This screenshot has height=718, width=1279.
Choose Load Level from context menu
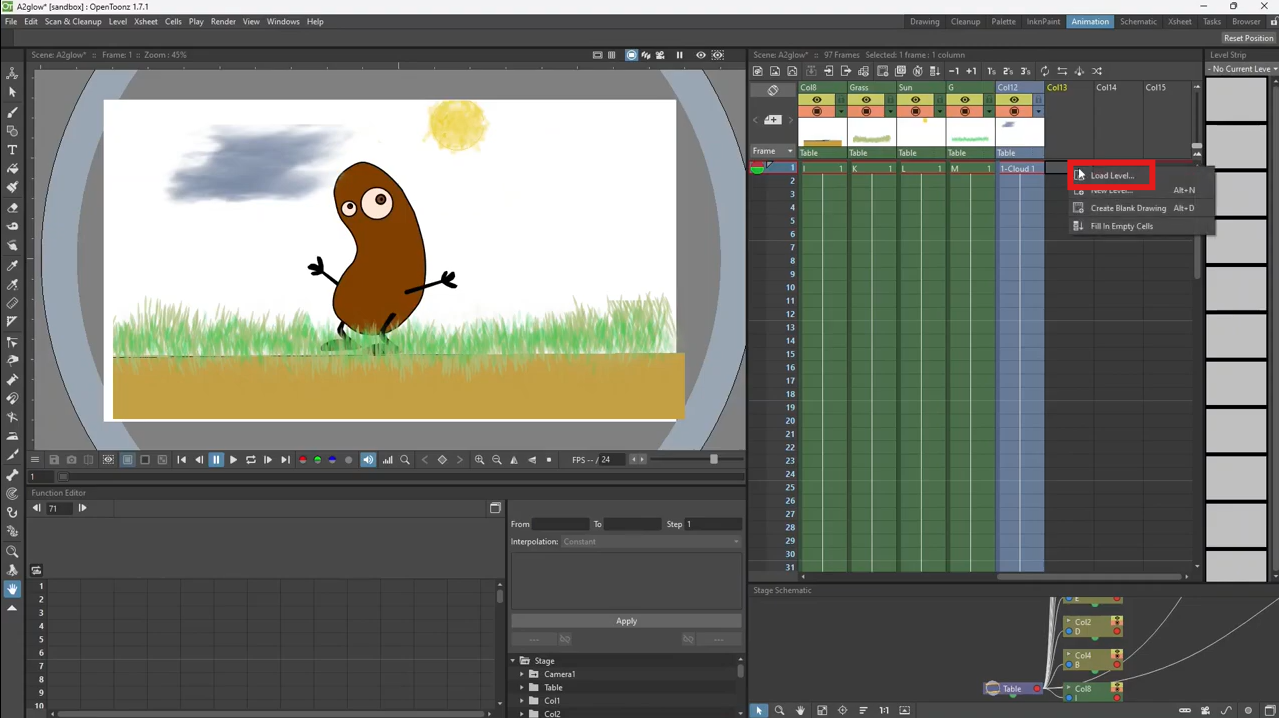click(x=1112, y=176)
